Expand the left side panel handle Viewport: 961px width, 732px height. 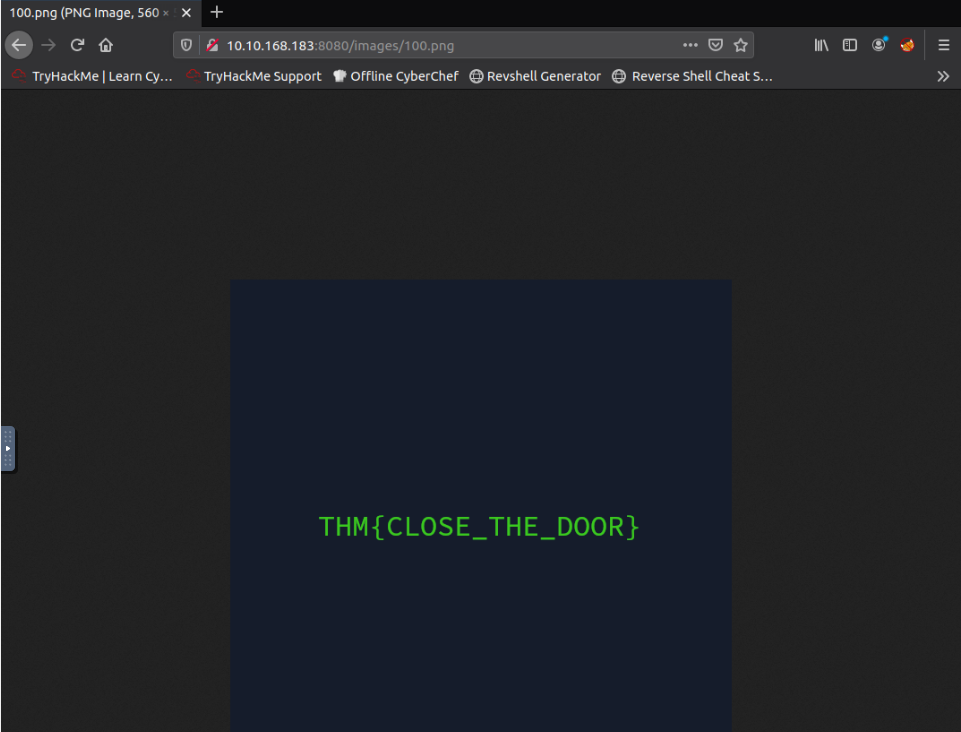(8, 449)
